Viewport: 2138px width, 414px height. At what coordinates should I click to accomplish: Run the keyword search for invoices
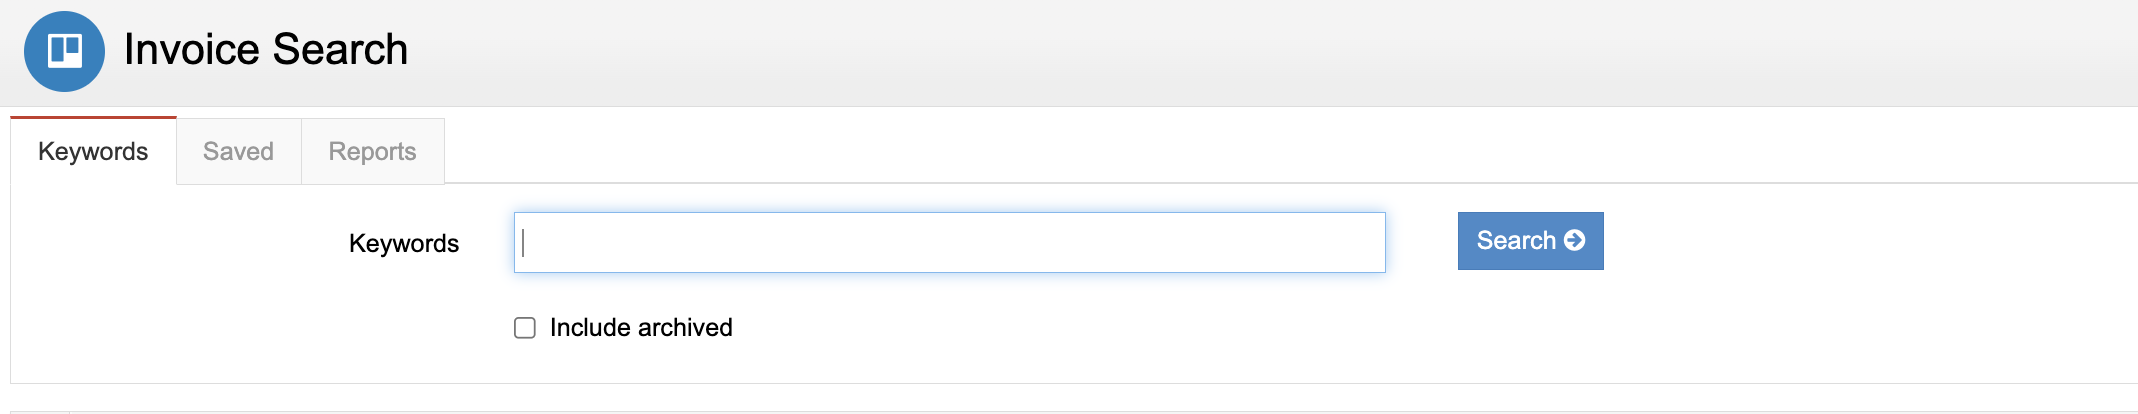click(x=1530, y=241)
